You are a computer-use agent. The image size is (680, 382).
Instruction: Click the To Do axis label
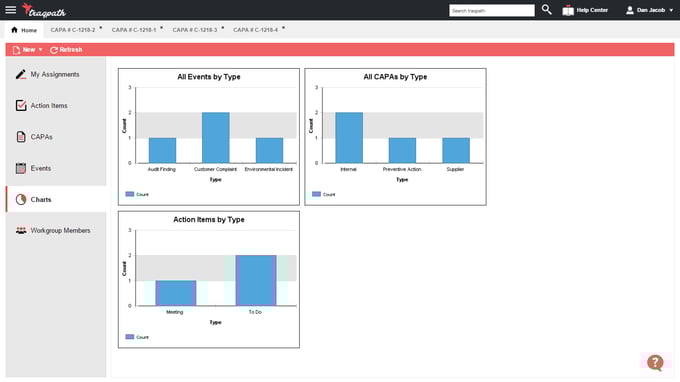pyautogui.click(x=255, y=312)
